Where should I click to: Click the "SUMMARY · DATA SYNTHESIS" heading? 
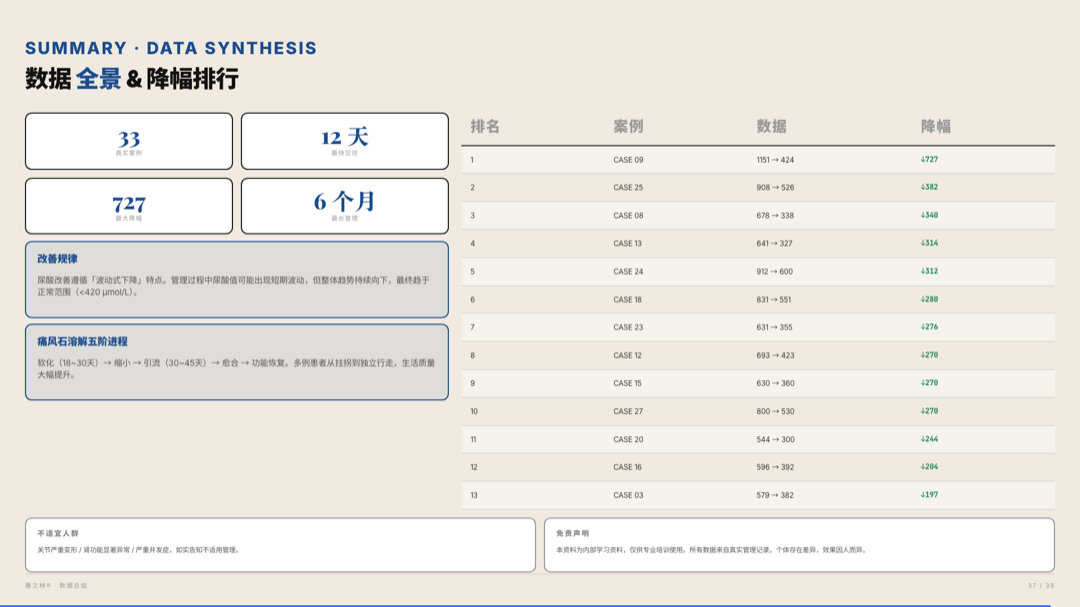tap(171, 48)
